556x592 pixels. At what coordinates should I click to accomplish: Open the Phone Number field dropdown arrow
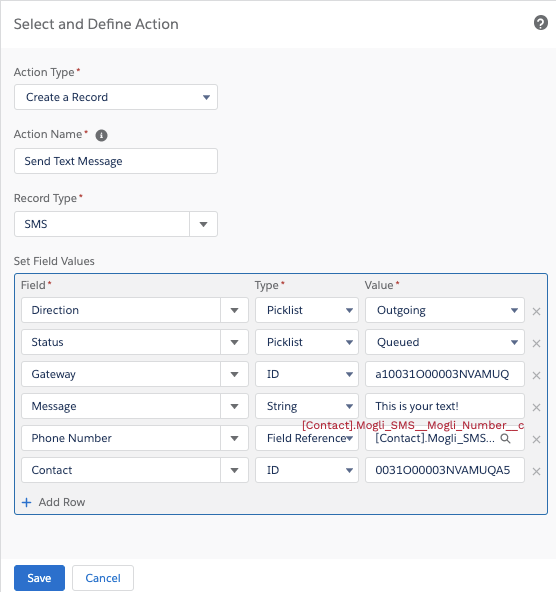pos(234,438)
